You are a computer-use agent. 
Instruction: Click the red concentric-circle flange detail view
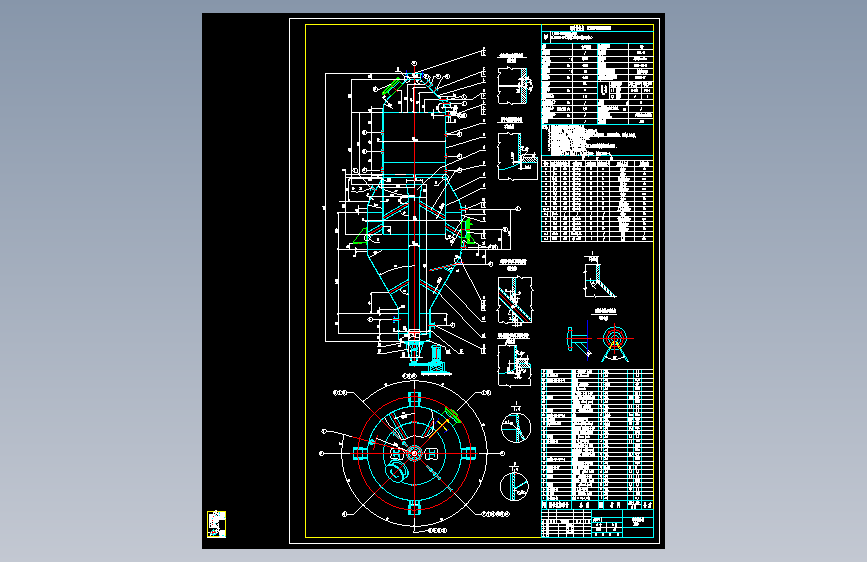coord(614,339)
